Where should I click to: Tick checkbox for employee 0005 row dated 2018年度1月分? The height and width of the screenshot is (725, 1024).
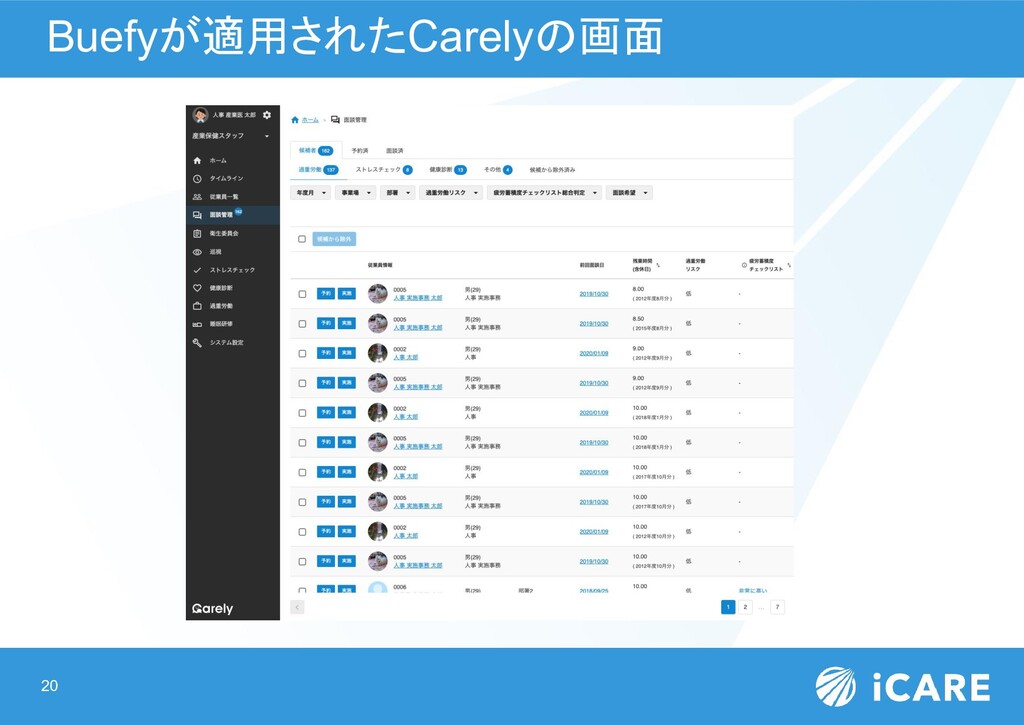pos(302,443)
